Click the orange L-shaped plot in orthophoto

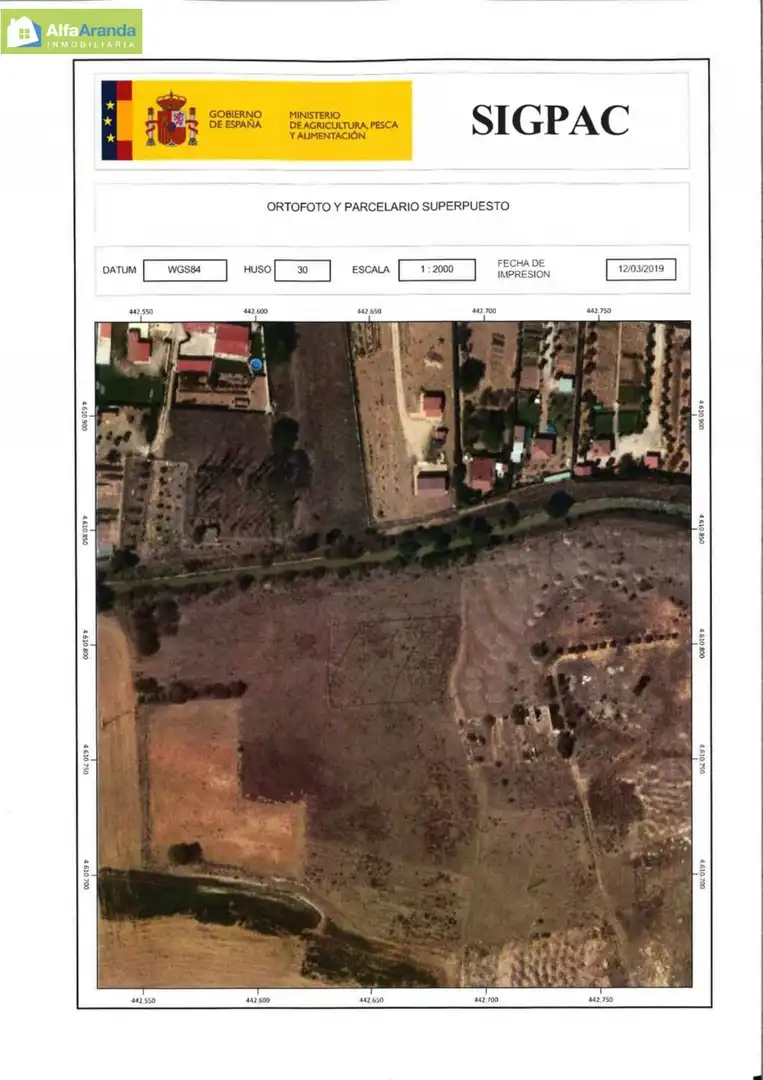[x=224, y=788]
